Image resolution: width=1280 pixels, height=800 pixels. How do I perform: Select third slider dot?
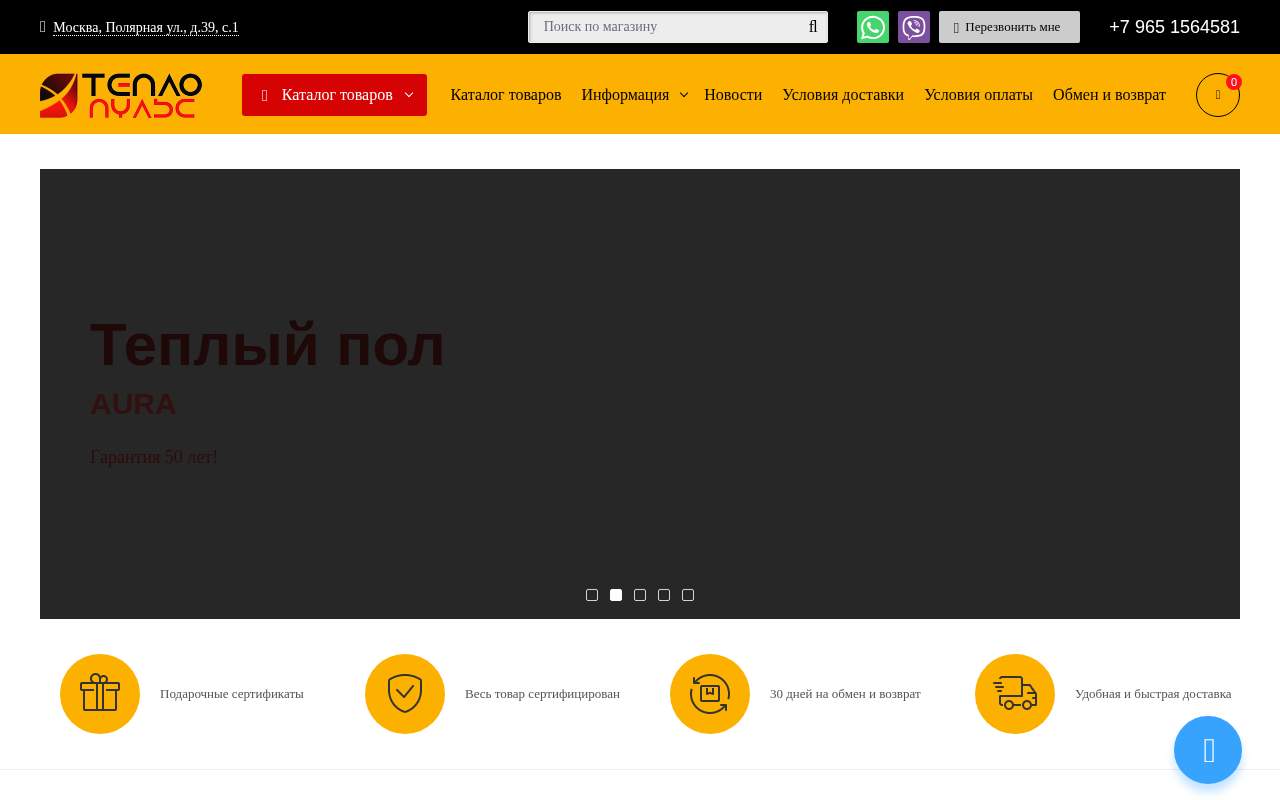tap(640, 595)
